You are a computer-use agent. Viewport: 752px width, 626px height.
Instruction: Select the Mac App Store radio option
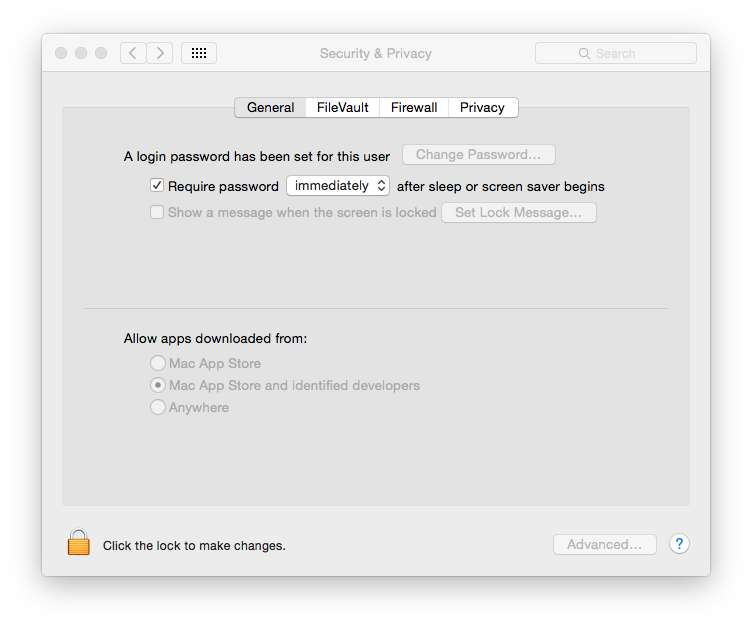click(158, 363)
